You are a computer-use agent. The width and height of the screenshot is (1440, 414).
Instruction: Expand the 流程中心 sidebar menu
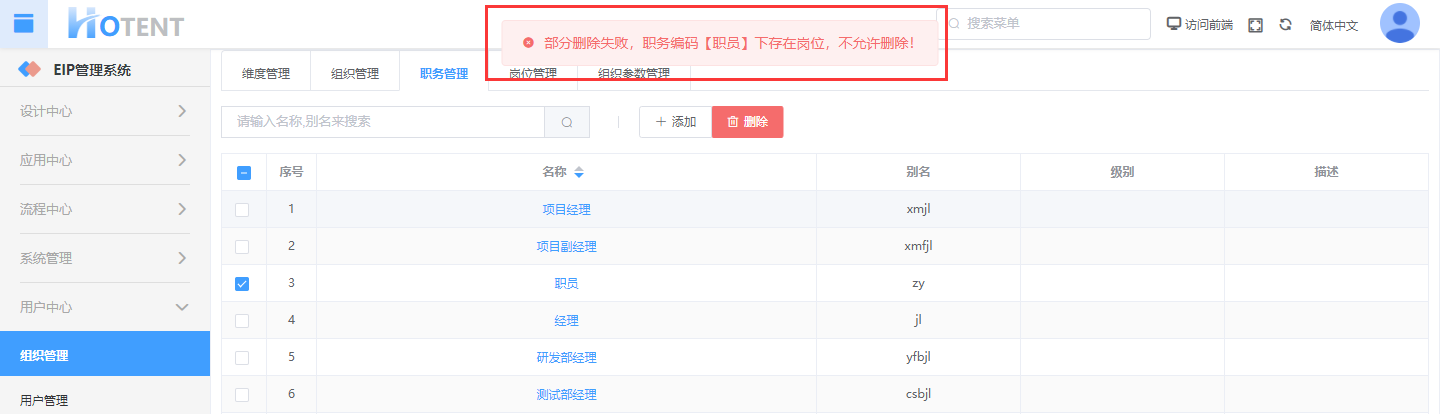coord(105,209)
